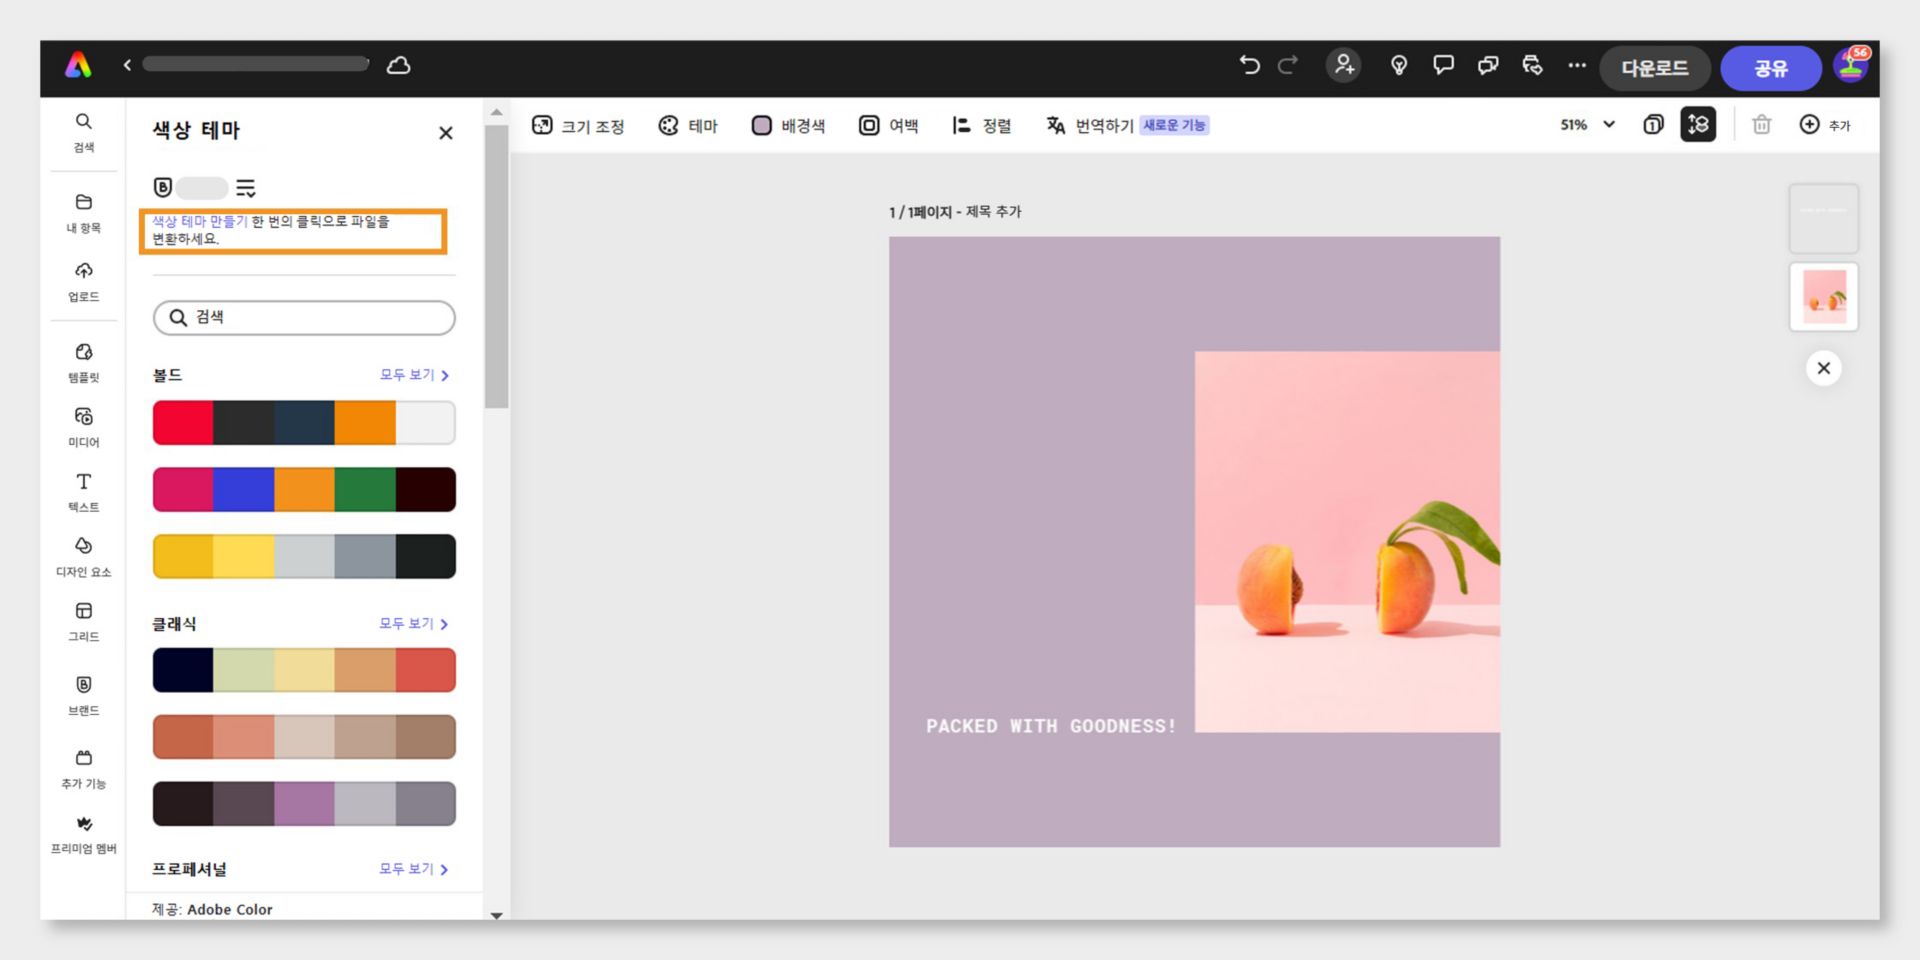The image size is (1920, 960).
Task: Apply the classic terracotta and beige palette
Action: point(304,737)
